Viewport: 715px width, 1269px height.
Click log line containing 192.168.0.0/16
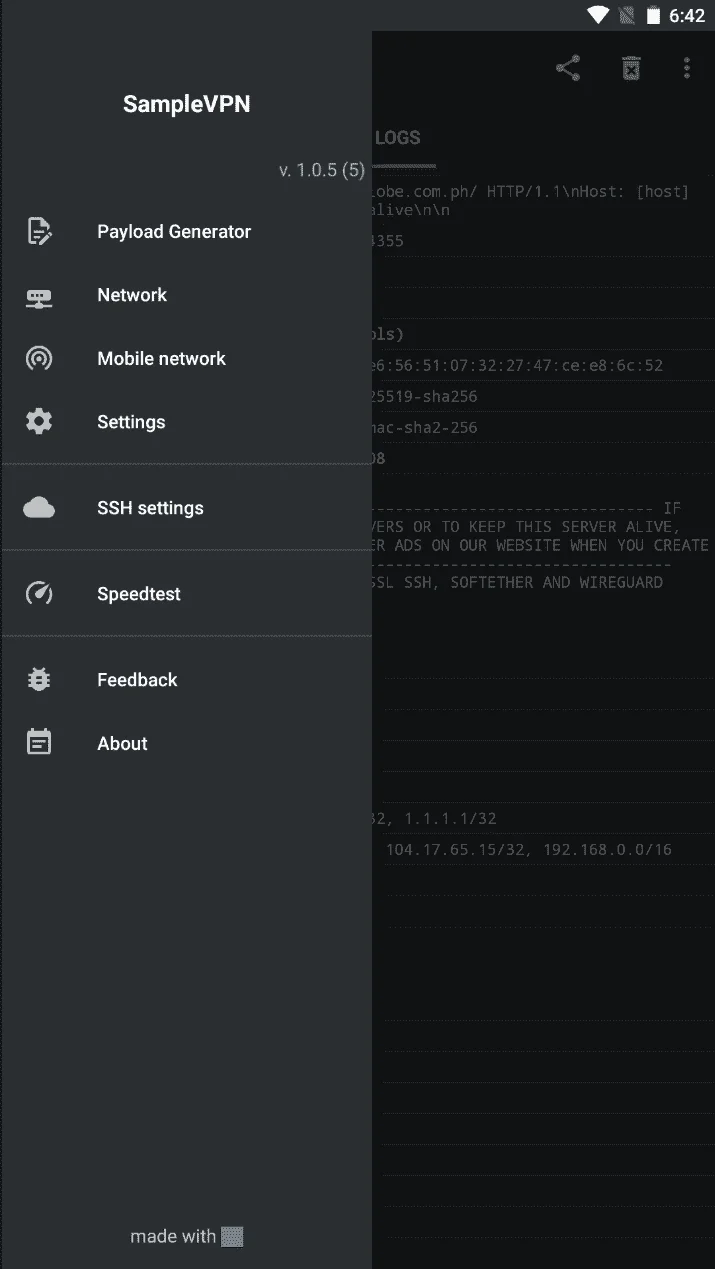[529, 850]
